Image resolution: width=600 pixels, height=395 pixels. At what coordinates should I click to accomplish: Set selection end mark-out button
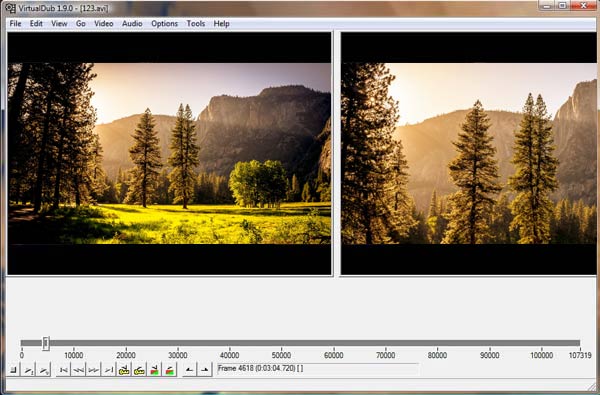pyautogui.click(x=205, y=370)
